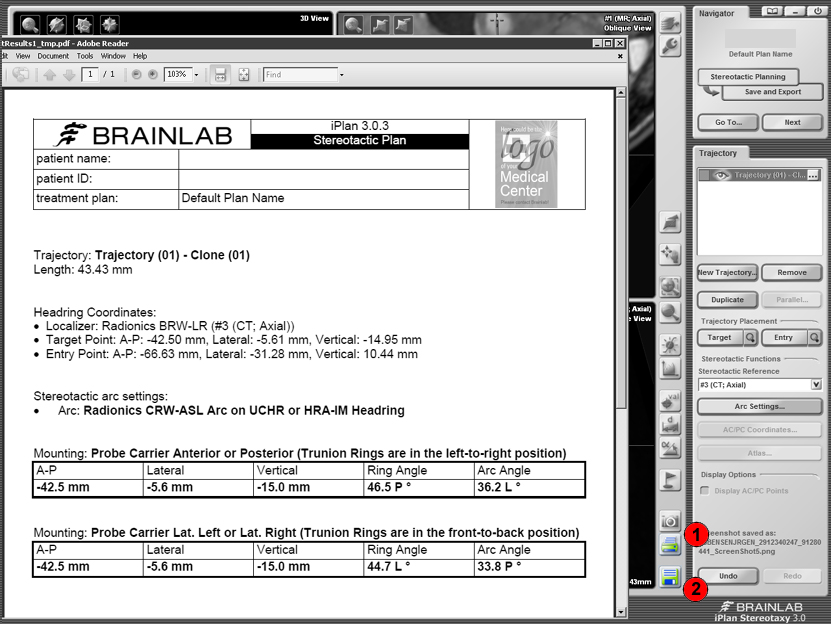The width and height of the screenshot is (831, 624).
Task: Click the print icon in sidebar
Action: 670,546
